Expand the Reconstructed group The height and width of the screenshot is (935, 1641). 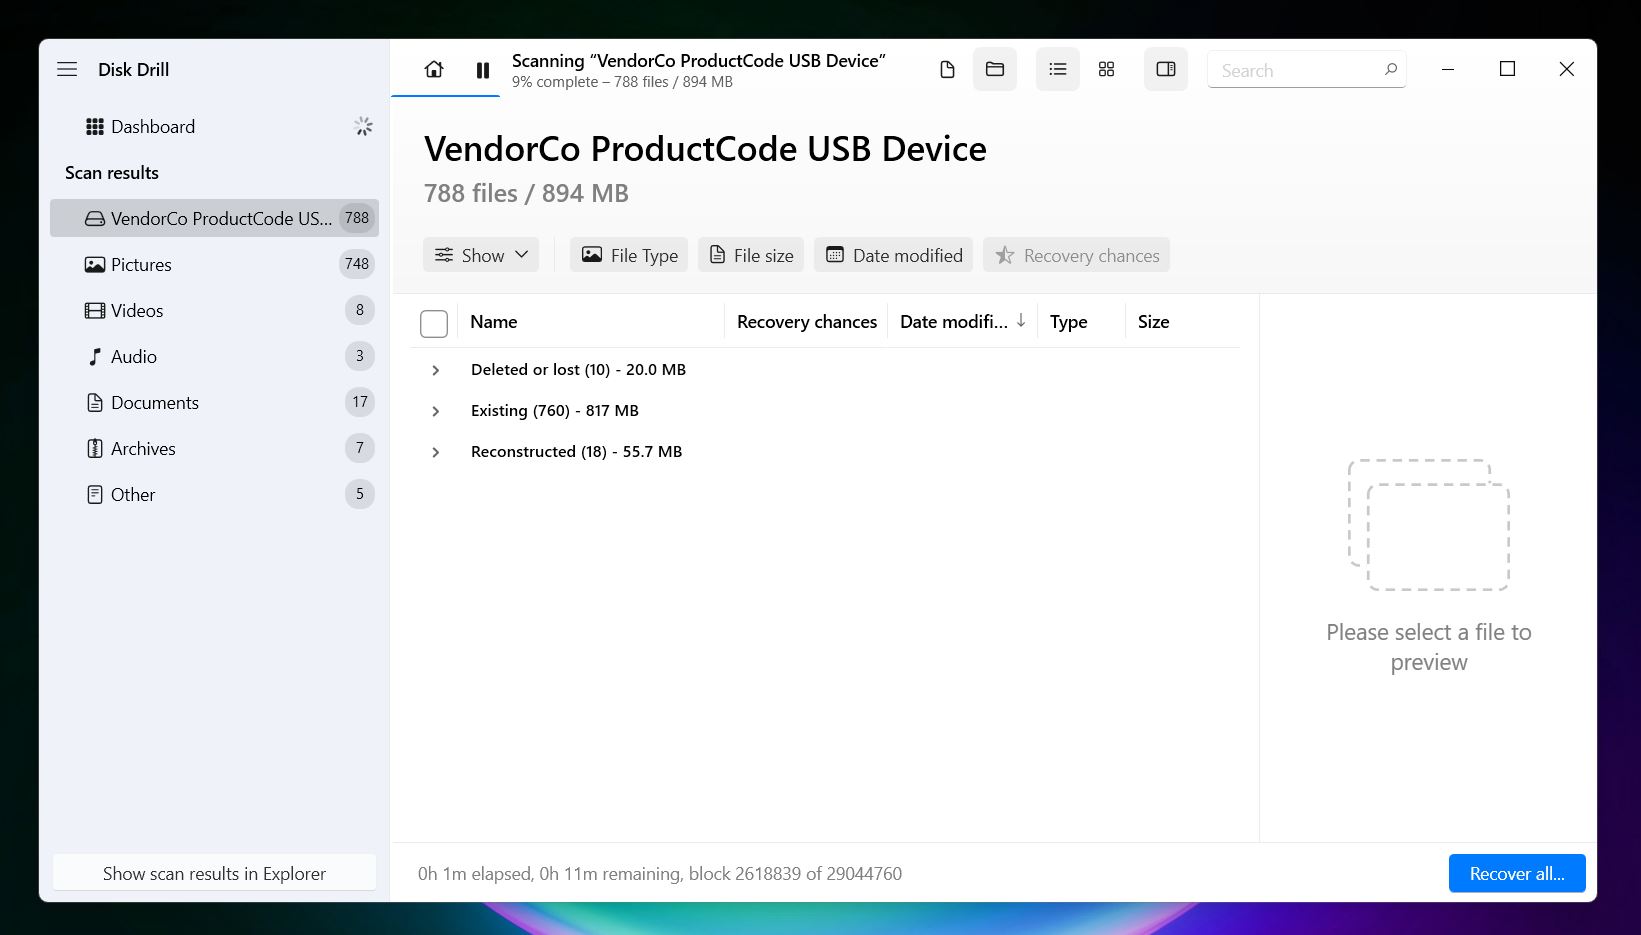coord(436,452)
